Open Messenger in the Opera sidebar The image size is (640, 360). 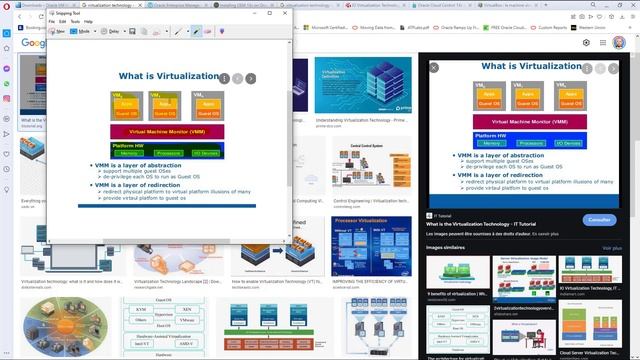coord(7,69)
